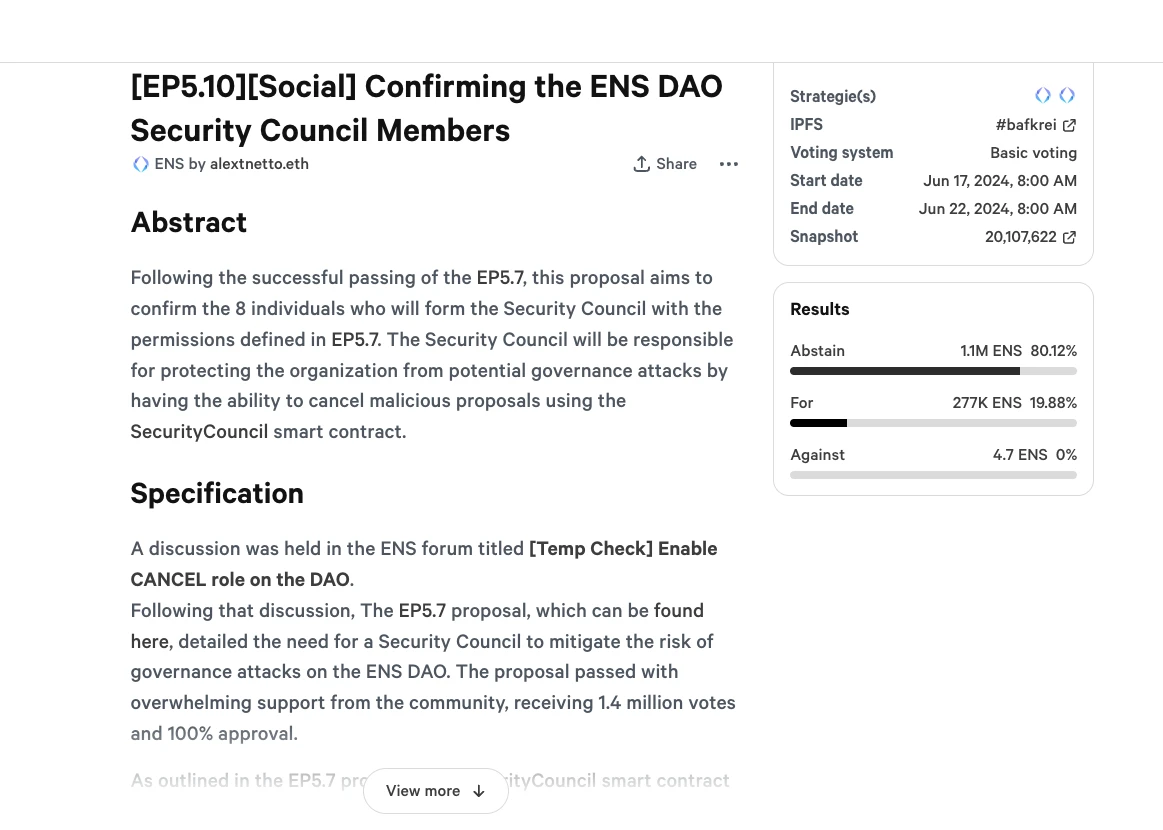Open the Snapshot block external link icon

point(1070,237)
